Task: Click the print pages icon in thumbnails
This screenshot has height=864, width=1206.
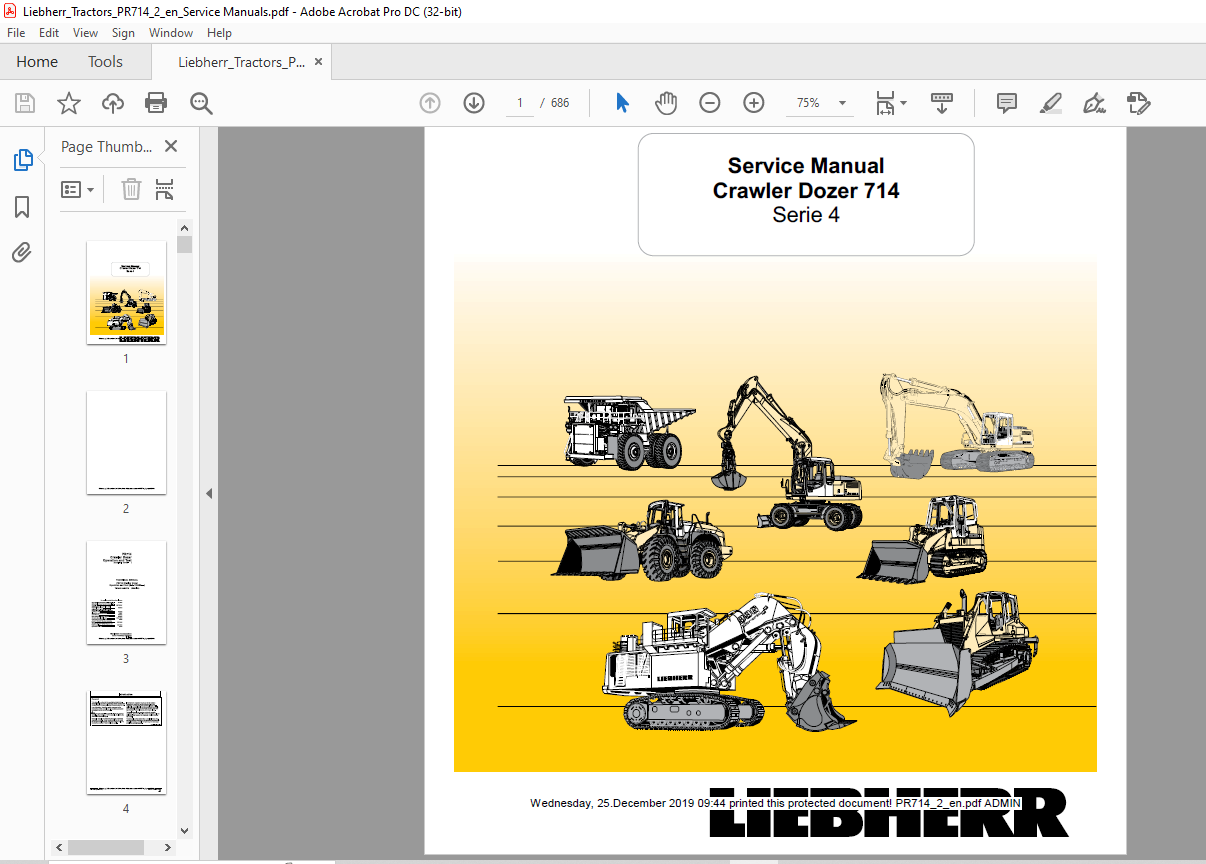Action: [x=165, y=189]
